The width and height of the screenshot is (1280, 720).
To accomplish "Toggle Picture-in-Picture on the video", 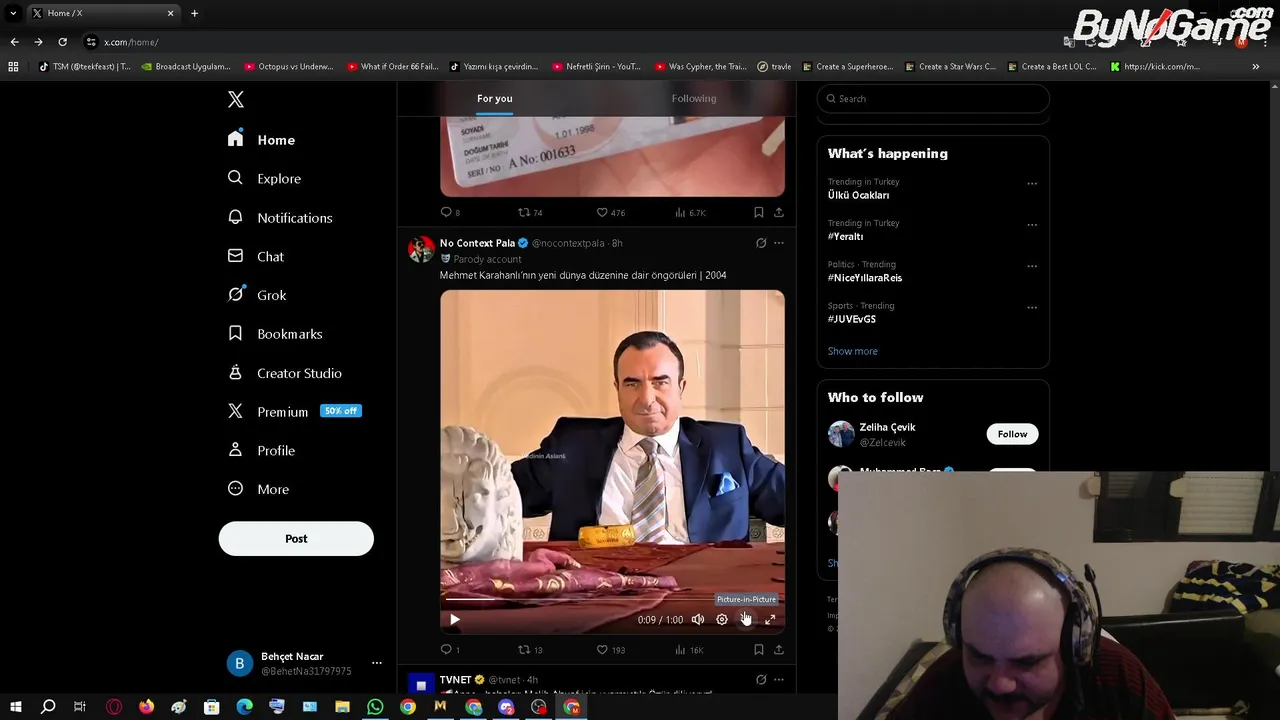I will tap(746, 620).
